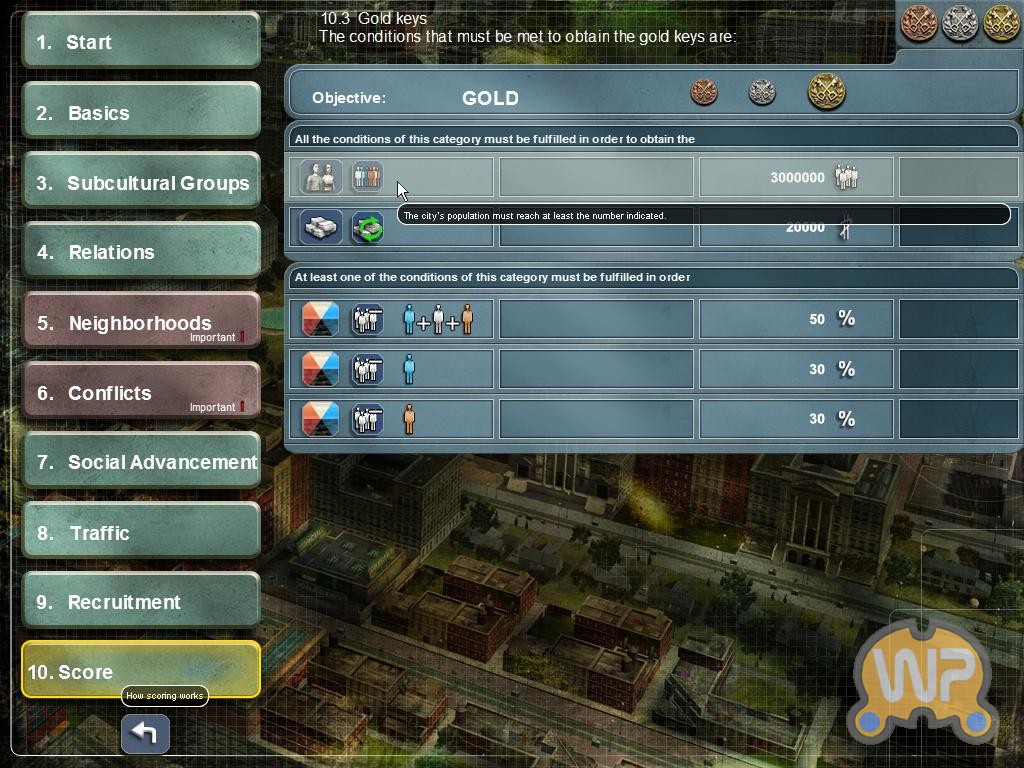Screen dimensions: 1024x768
Task: Click the back arrow button
Action: pos(145,733)
